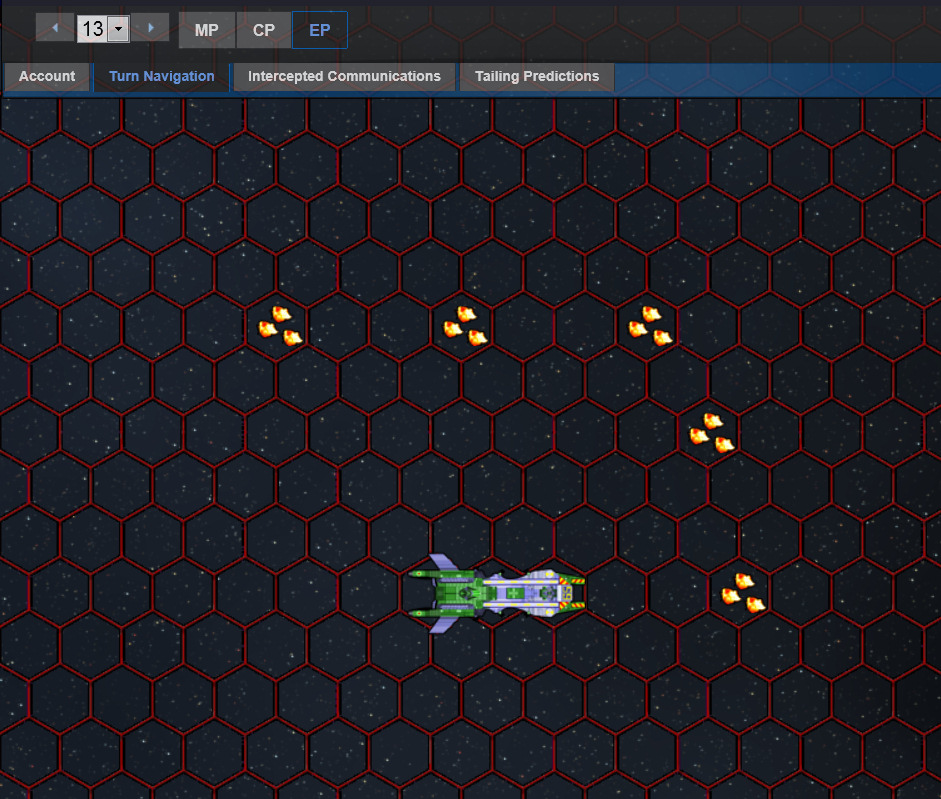The height and width of the screenshot is (799, 941).
Task: Click the ship's orange-striped nose
Action: coord(572,593)
